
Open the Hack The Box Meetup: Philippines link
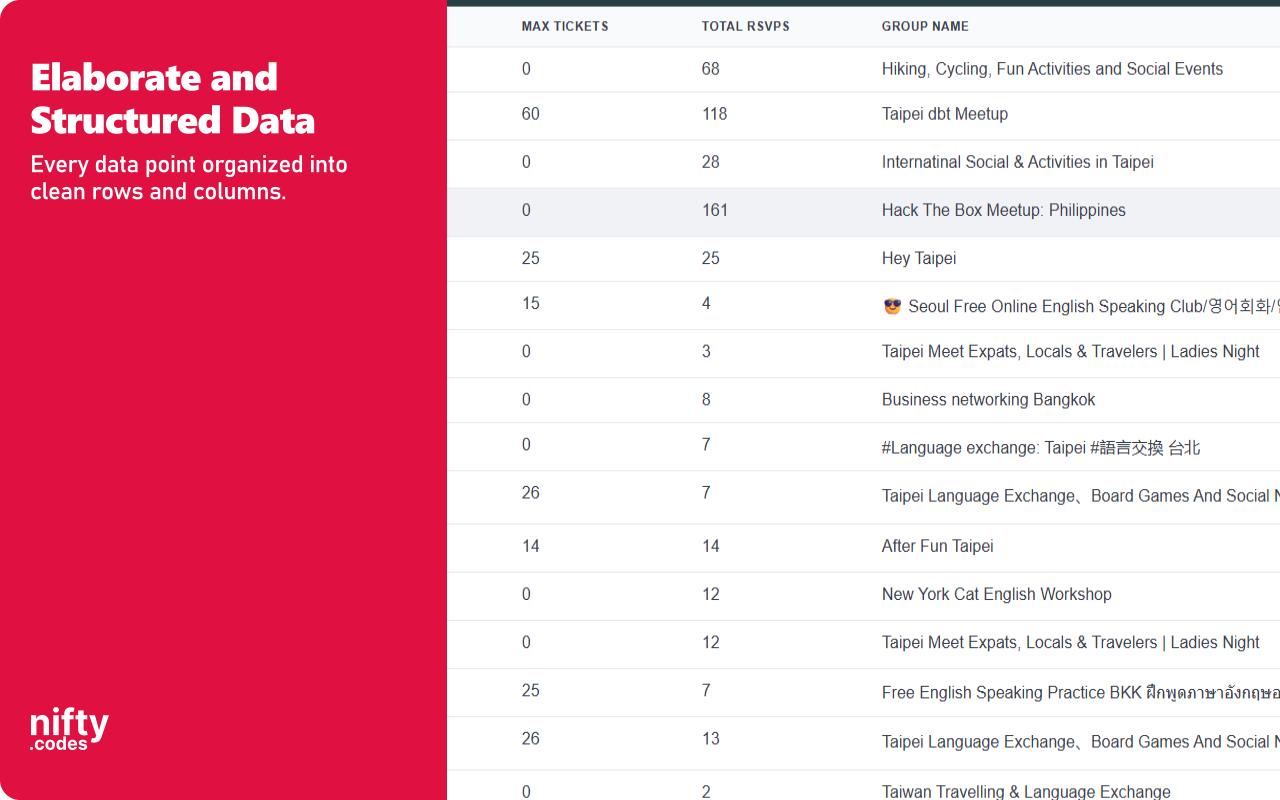[x=1003, y=210]
